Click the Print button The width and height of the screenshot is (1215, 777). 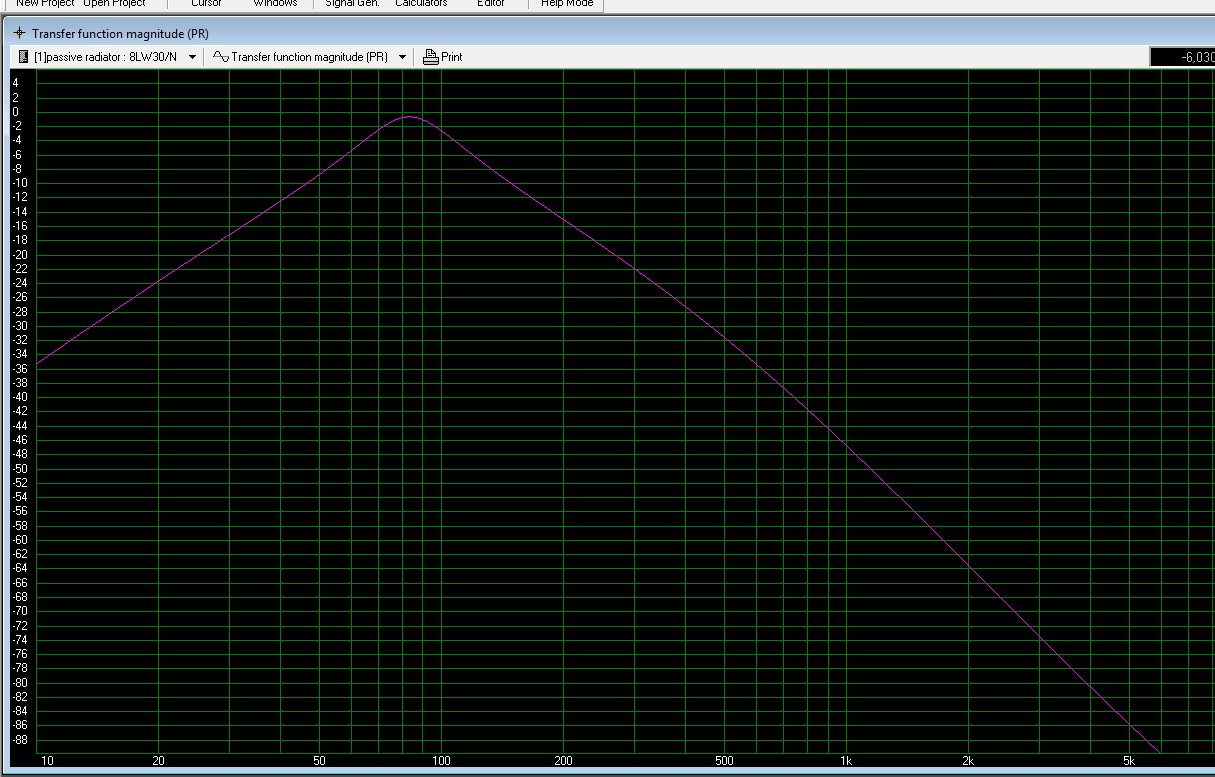point(443,57)
